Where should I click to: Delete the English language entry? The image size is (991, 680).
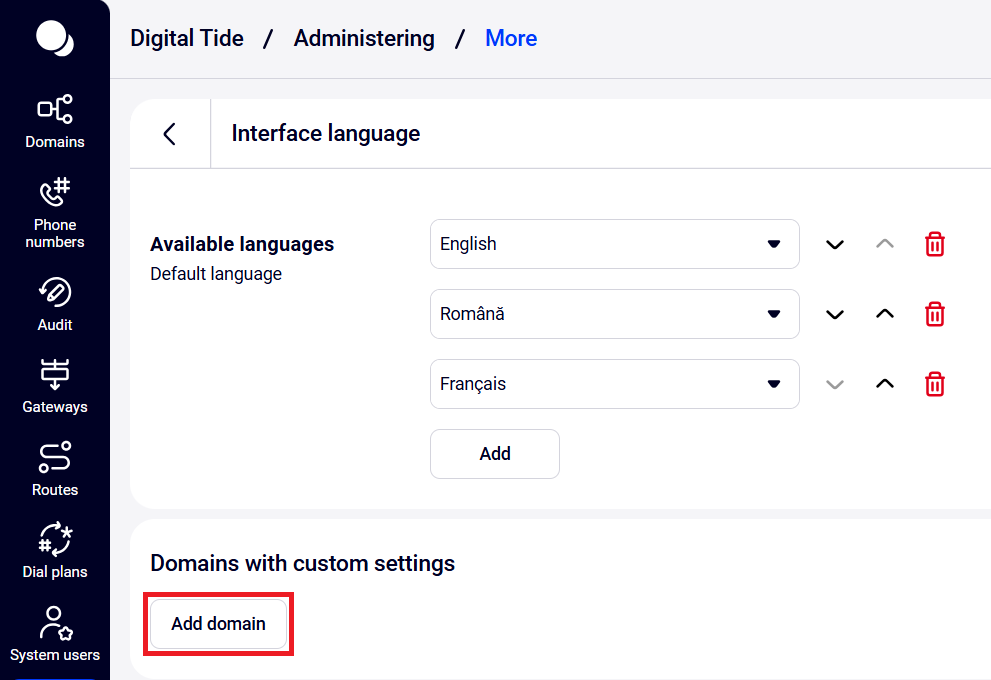pyautogui.click(x=935, y=244)
